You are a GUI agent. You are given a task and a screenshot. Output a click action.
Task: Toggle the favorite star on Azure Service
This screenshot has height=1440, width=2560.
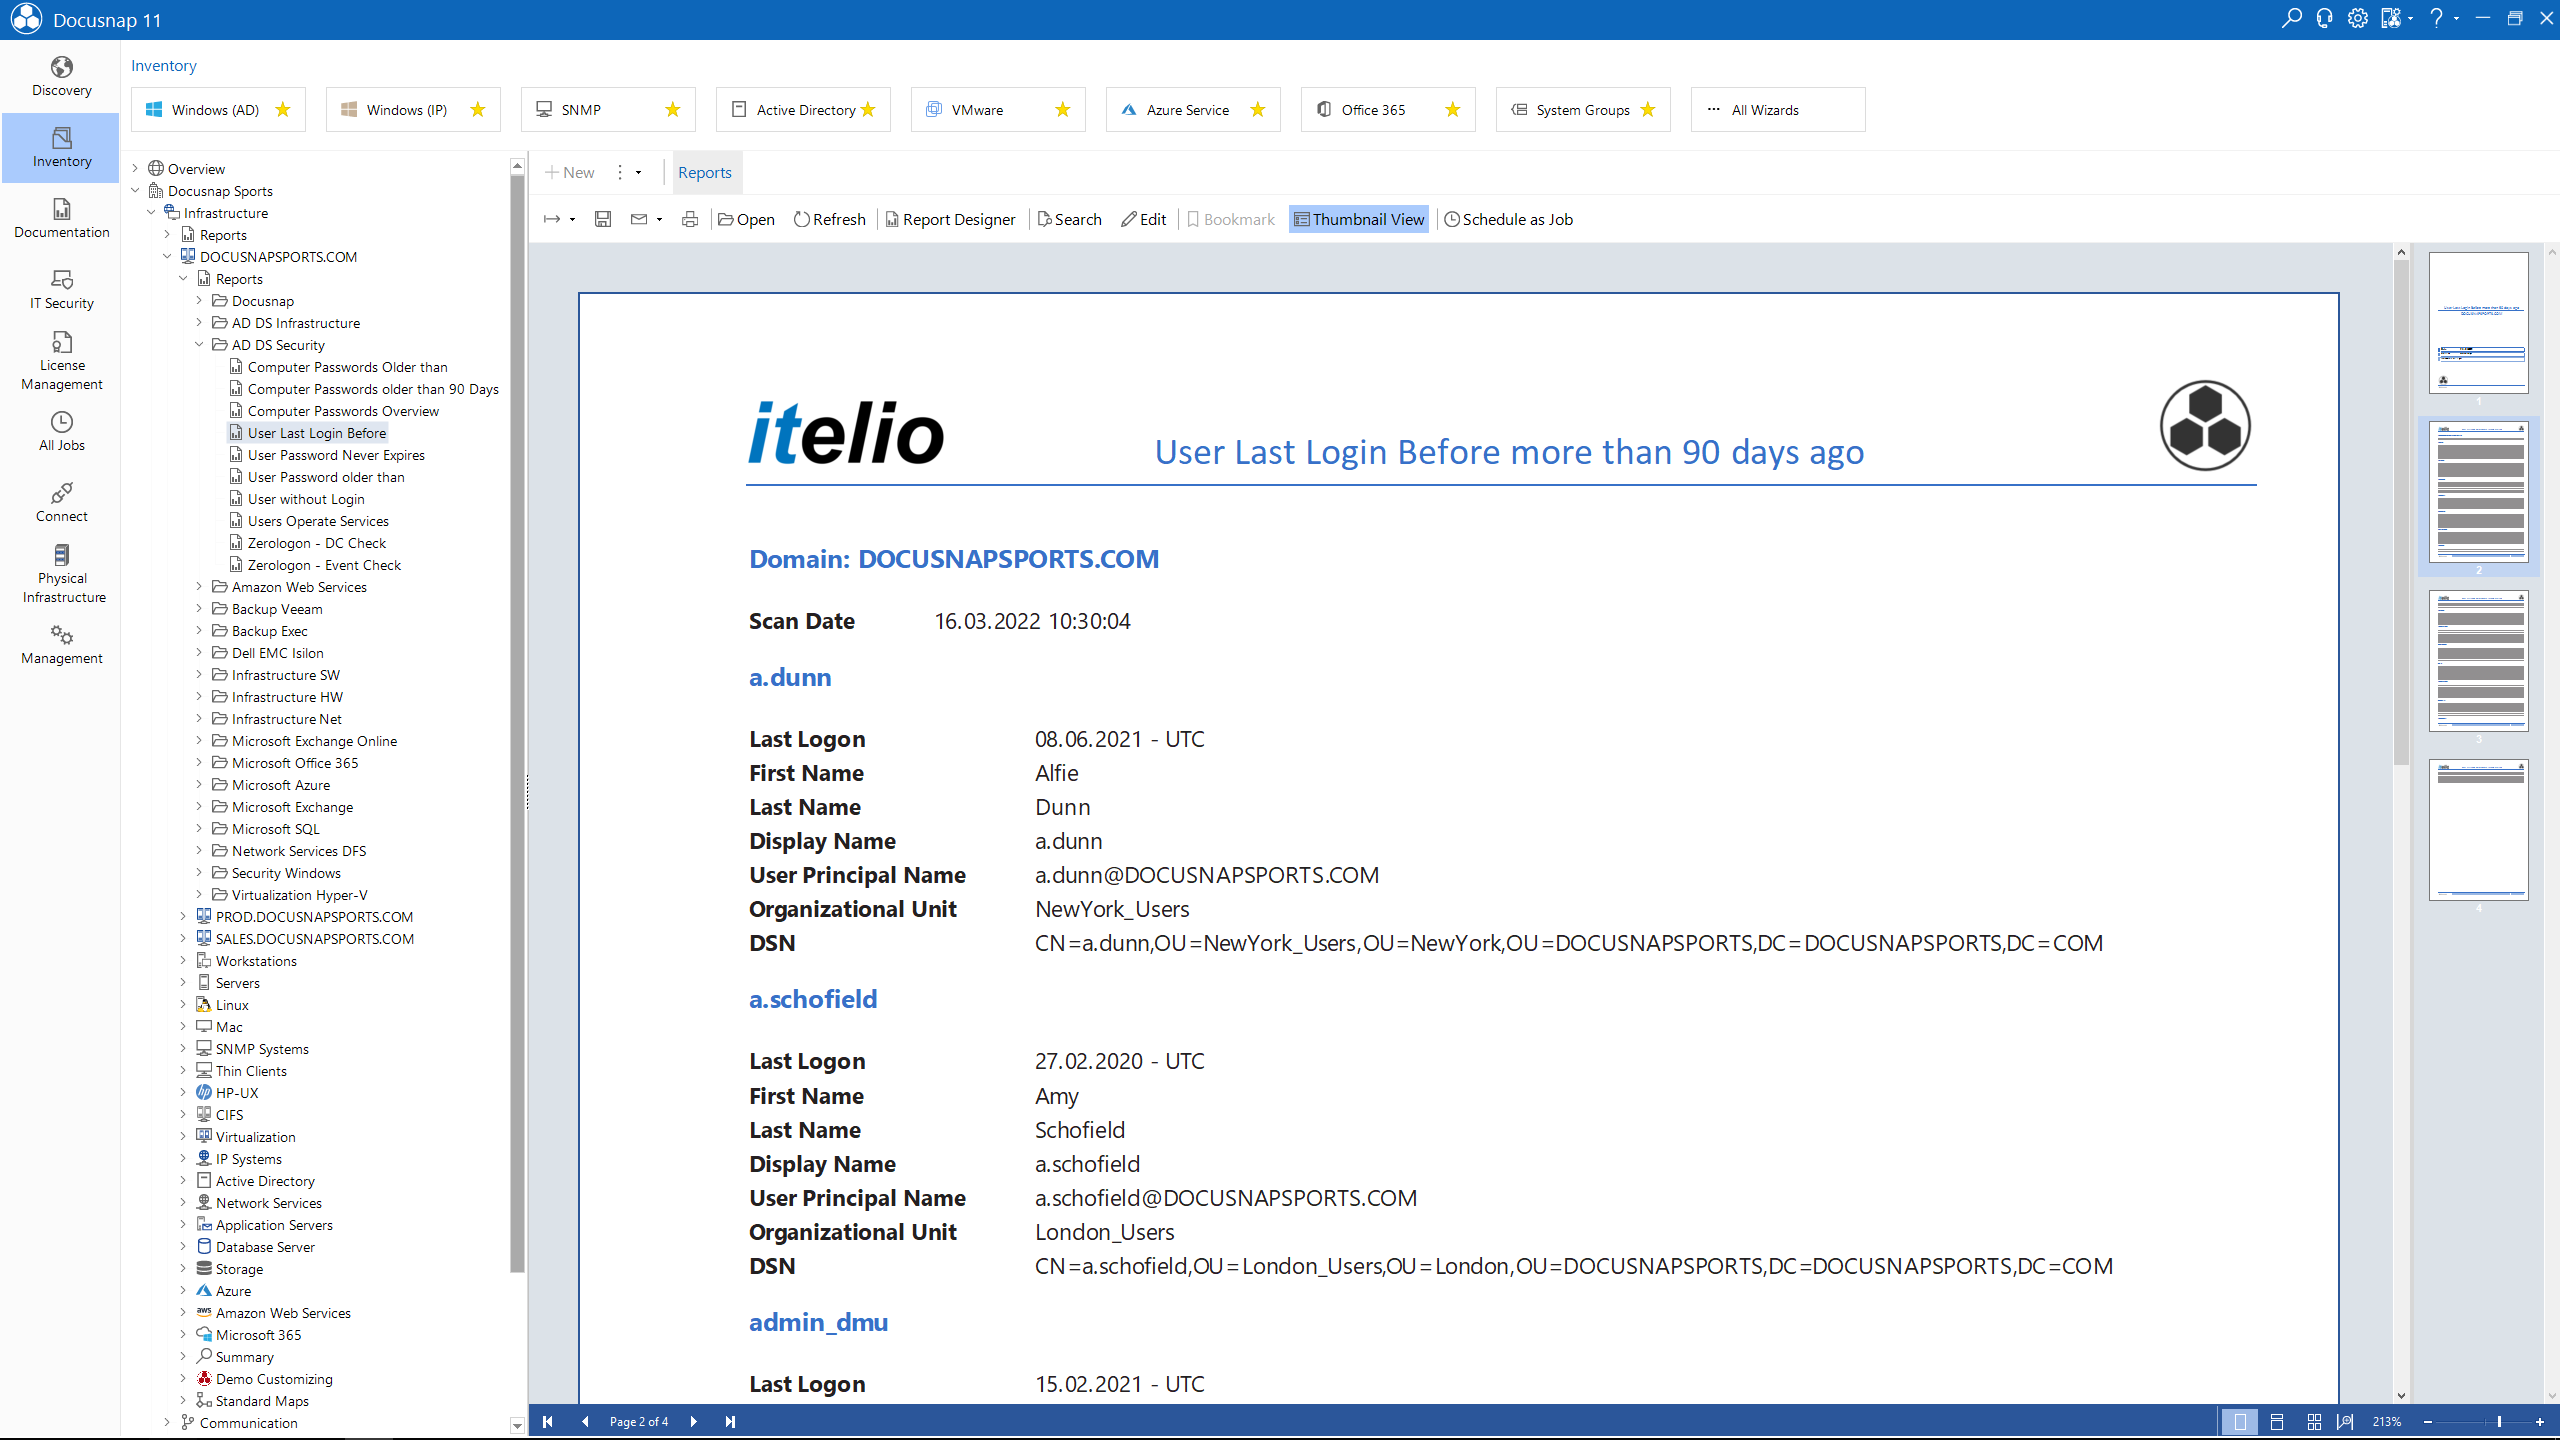click(x=1258, y=109)
